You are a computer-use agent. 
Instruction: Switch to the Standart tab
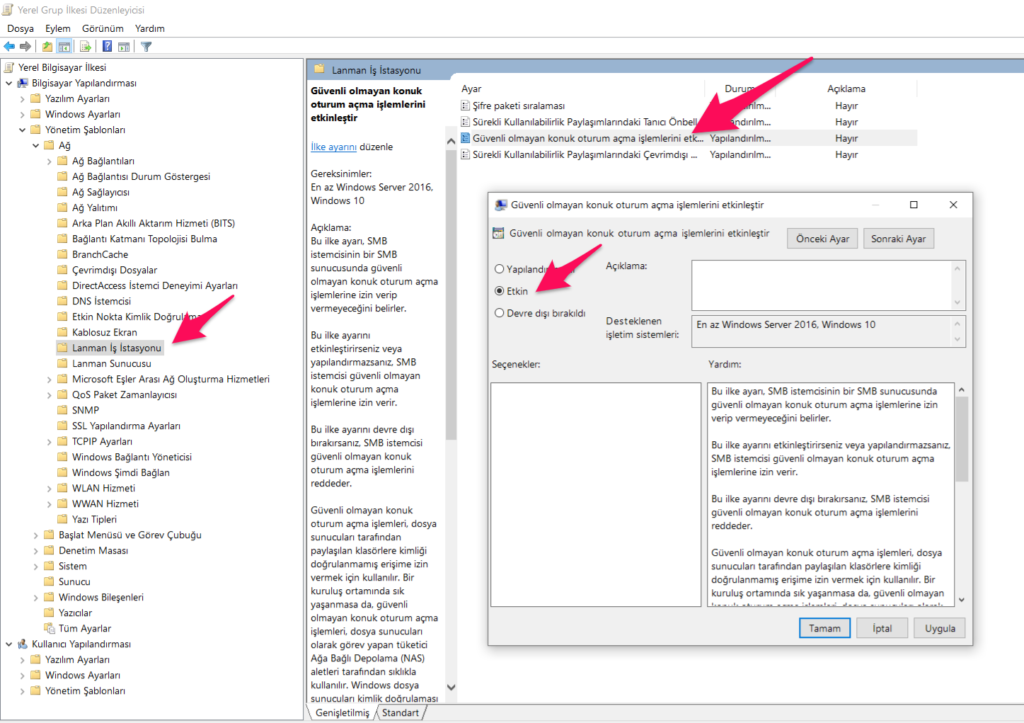click(x=400, y=713)
